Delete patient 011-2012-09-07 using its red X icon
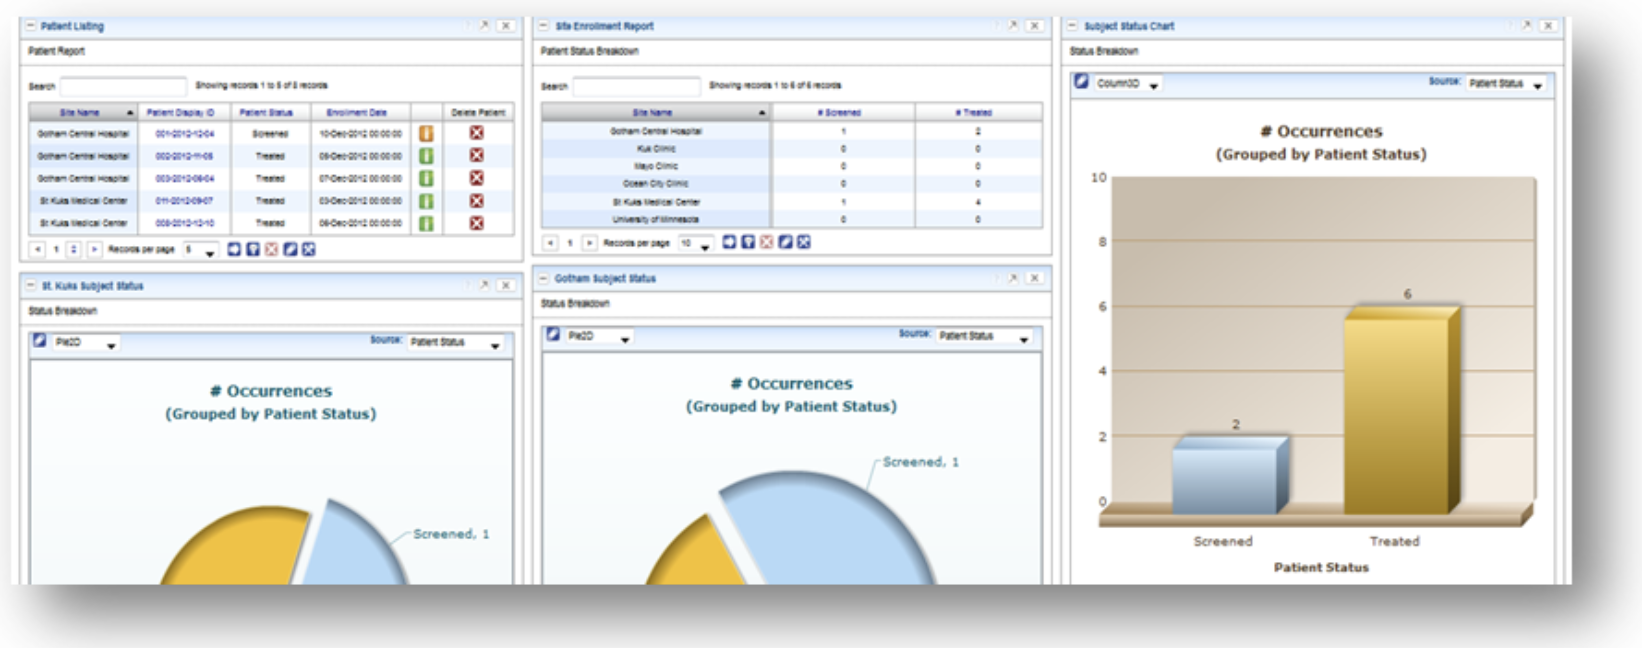 click(x=477, y=201)
